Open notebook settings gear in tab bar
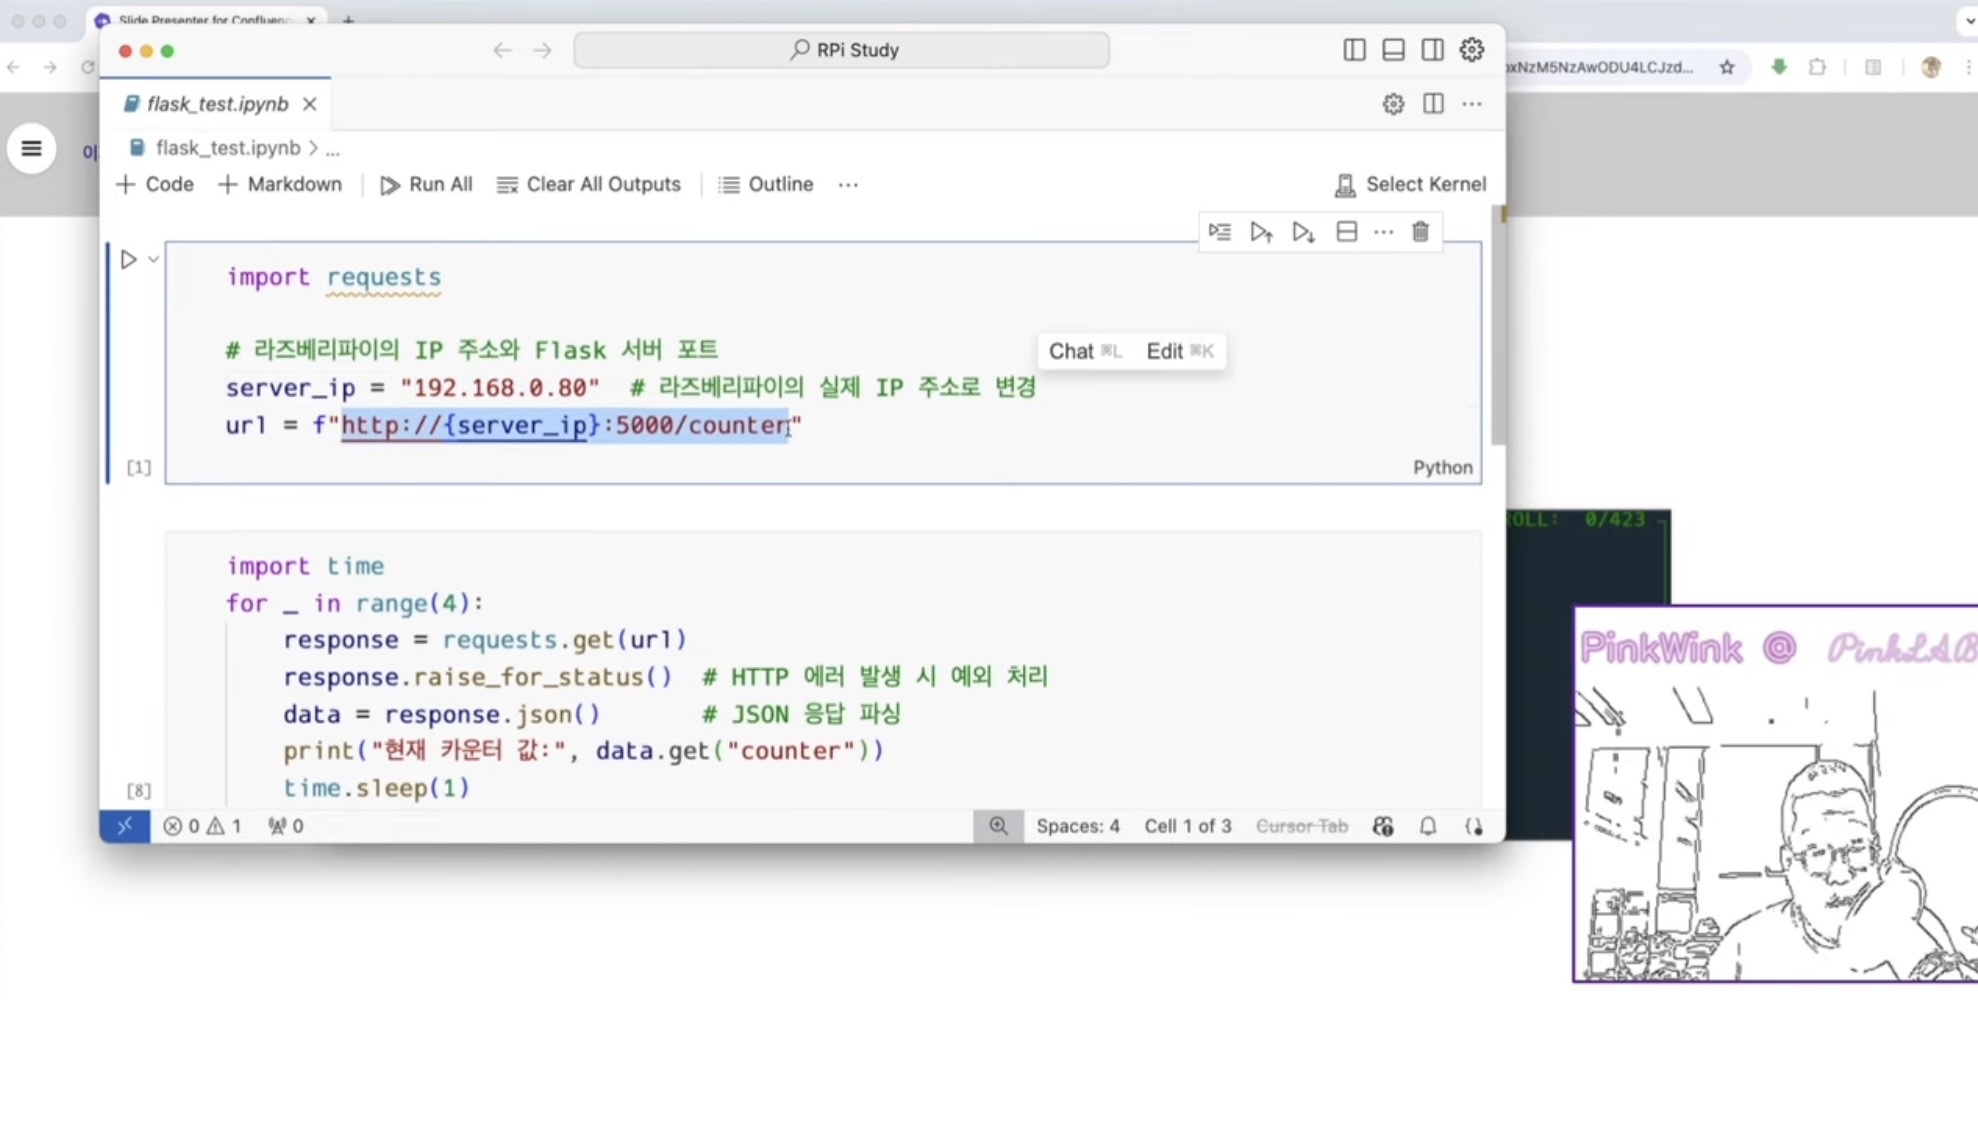Screen dimensions: 1978x1125 (x=1393, y=104)
